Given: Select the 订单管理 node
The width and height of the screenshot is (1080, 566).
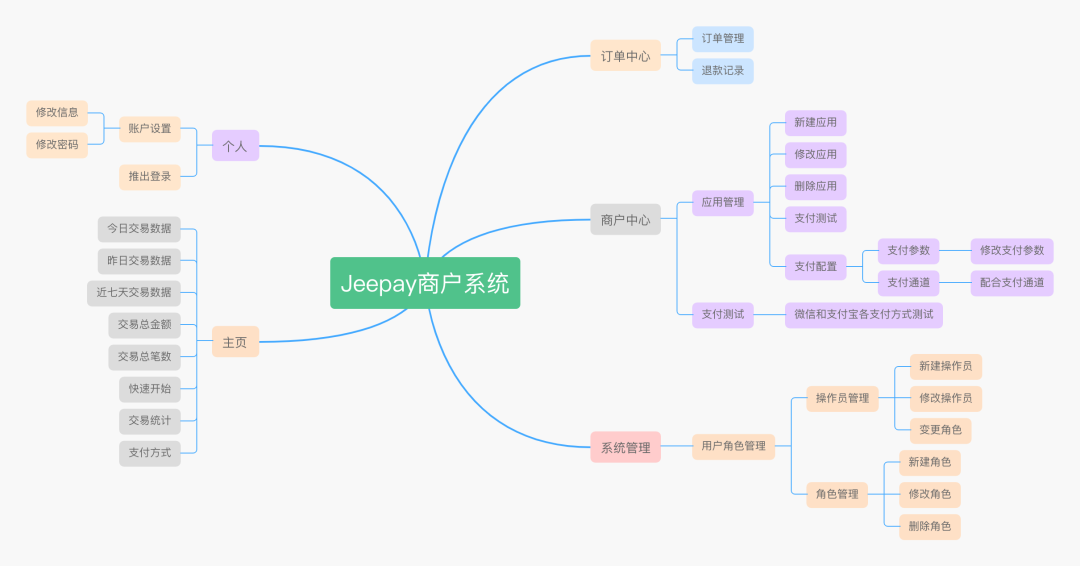Looking at the screenshot, I should pyautogui.click(x=723, y=39).
